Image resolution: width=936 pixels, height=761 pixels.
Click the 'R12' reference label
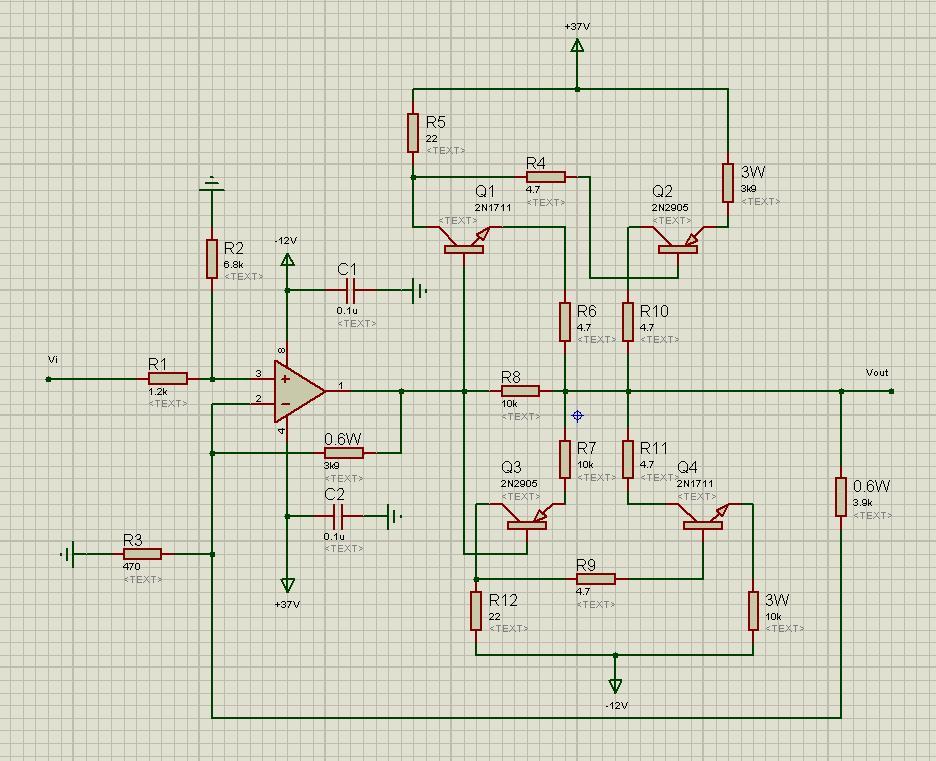[x=503, y=600]
